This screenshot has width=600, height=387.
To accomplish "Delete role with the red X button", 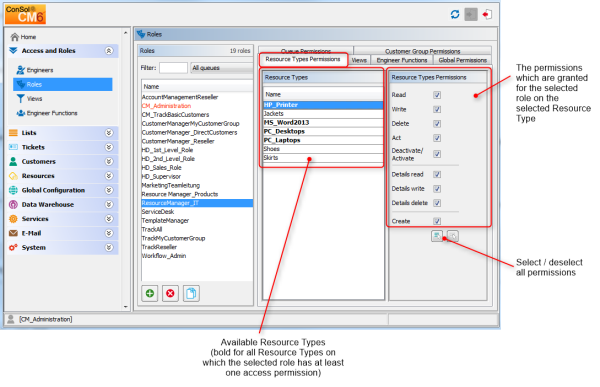I will tap(170, 294).
